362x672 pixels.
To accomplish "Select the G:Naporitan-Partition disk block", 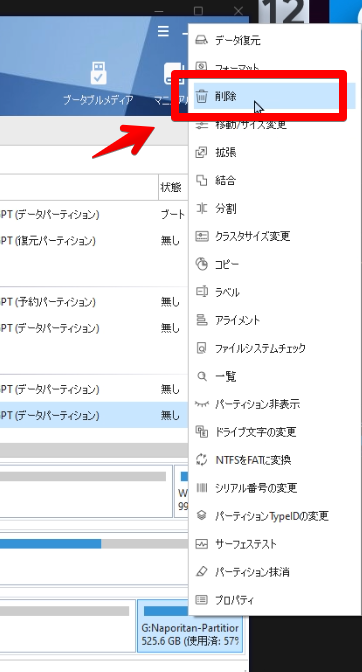I will tap(190, 626).
